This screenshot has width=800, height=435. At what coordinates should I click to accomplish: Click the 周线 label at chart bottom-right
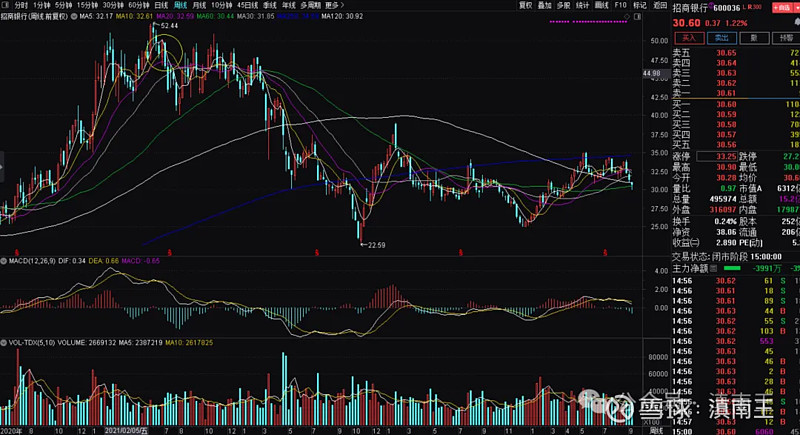coord(656,431)
